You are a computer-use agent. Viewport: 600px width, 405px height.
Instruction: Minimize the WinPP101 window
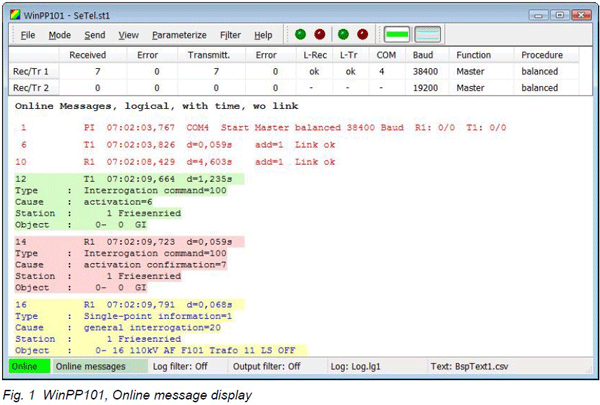539,15
